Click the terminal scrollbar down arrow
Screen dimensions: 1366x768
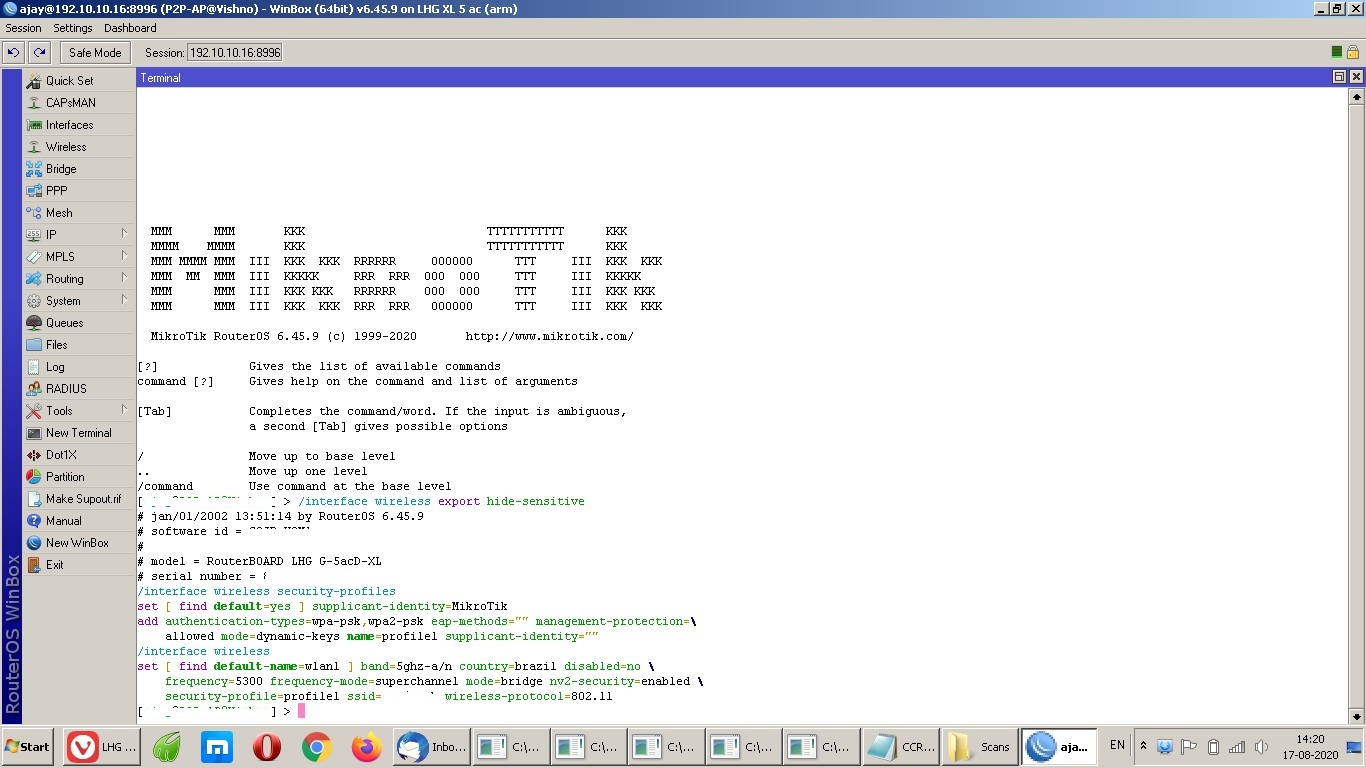[1356, 716]
